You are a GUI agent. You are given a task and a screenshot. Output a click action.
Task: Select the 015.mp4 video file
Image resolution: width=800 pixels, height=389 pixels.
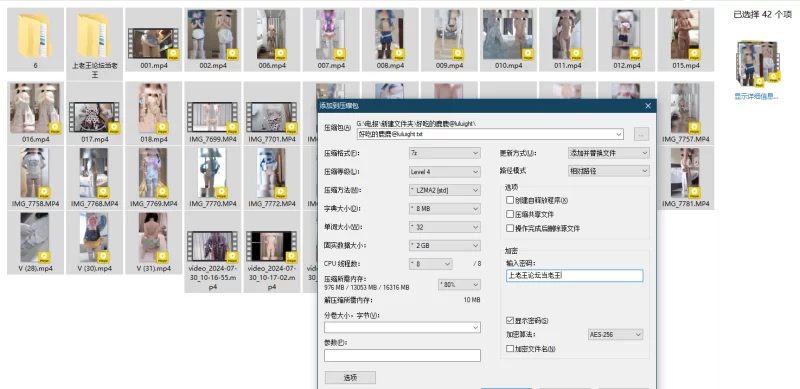click(x=686, y=39)
